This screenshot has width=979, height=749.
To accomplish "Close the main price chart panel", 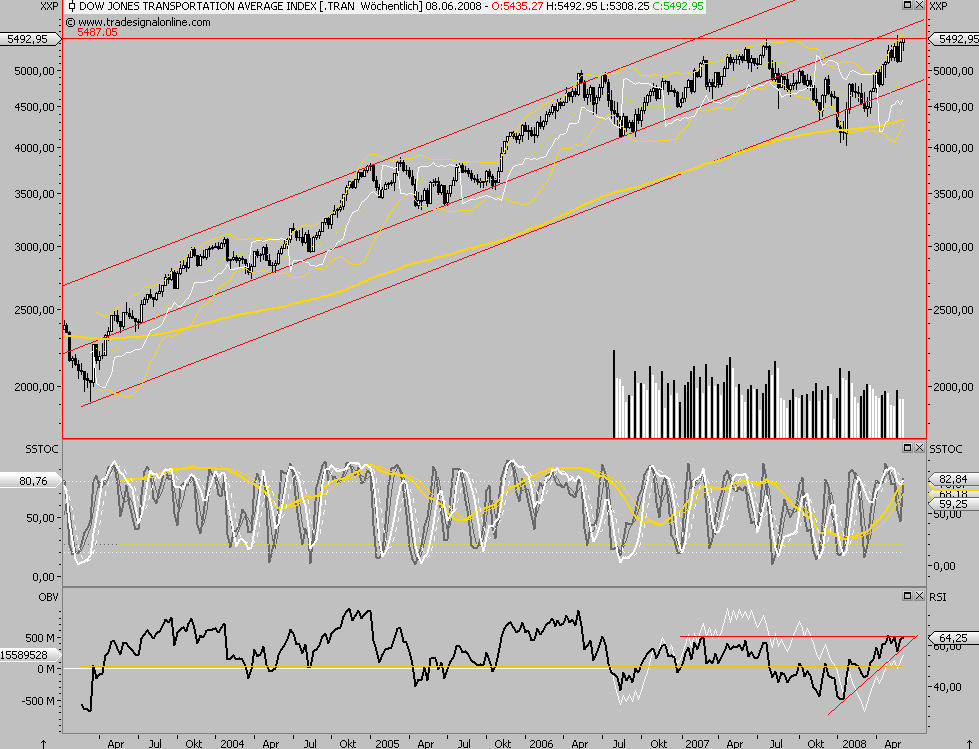I will pyautogui.click(x=919, y=5).
